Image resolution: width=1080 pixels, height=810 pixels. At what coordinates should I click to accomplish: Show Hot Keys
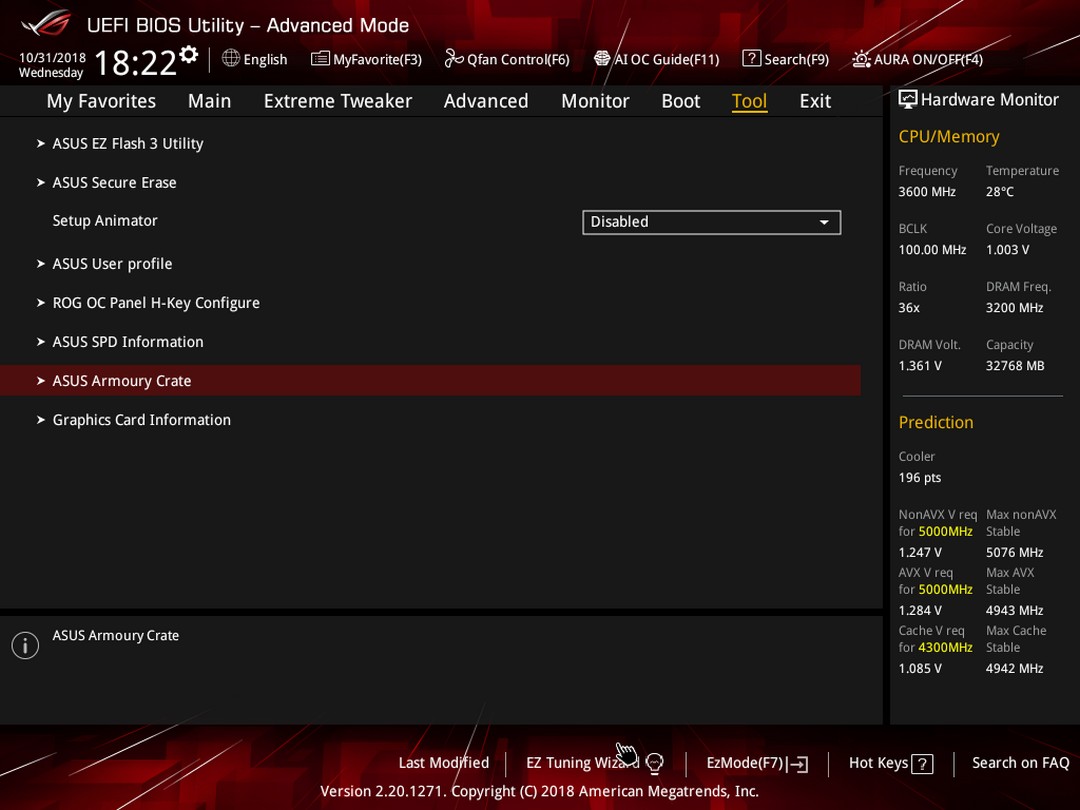(891, 762)
